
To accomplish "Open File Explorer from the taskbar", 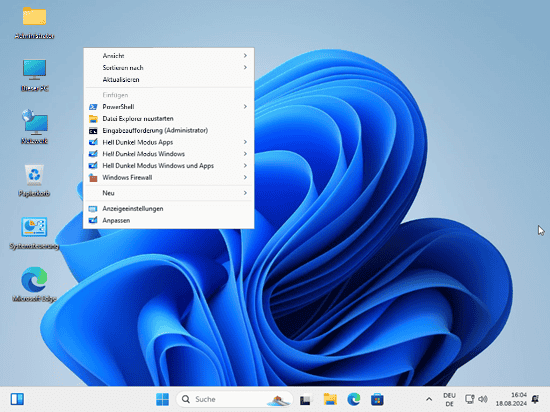I will [x=330, y=399].
